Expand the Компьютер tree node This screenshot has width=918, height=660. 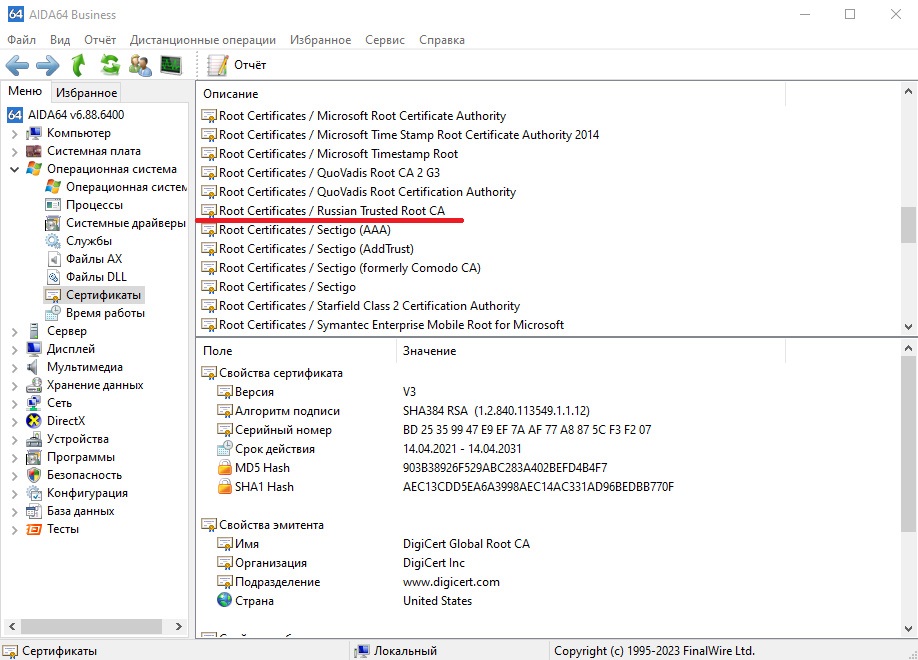tap(14, 134)
